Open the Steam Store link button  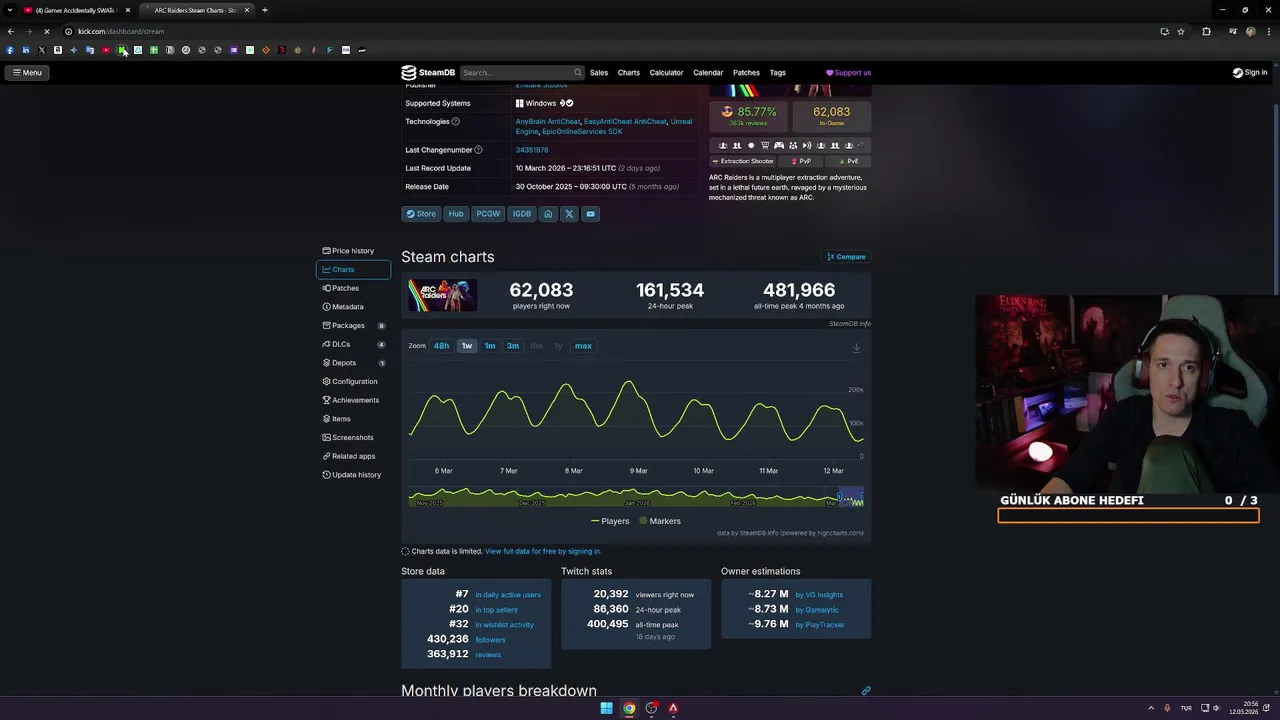coord(421,214)
